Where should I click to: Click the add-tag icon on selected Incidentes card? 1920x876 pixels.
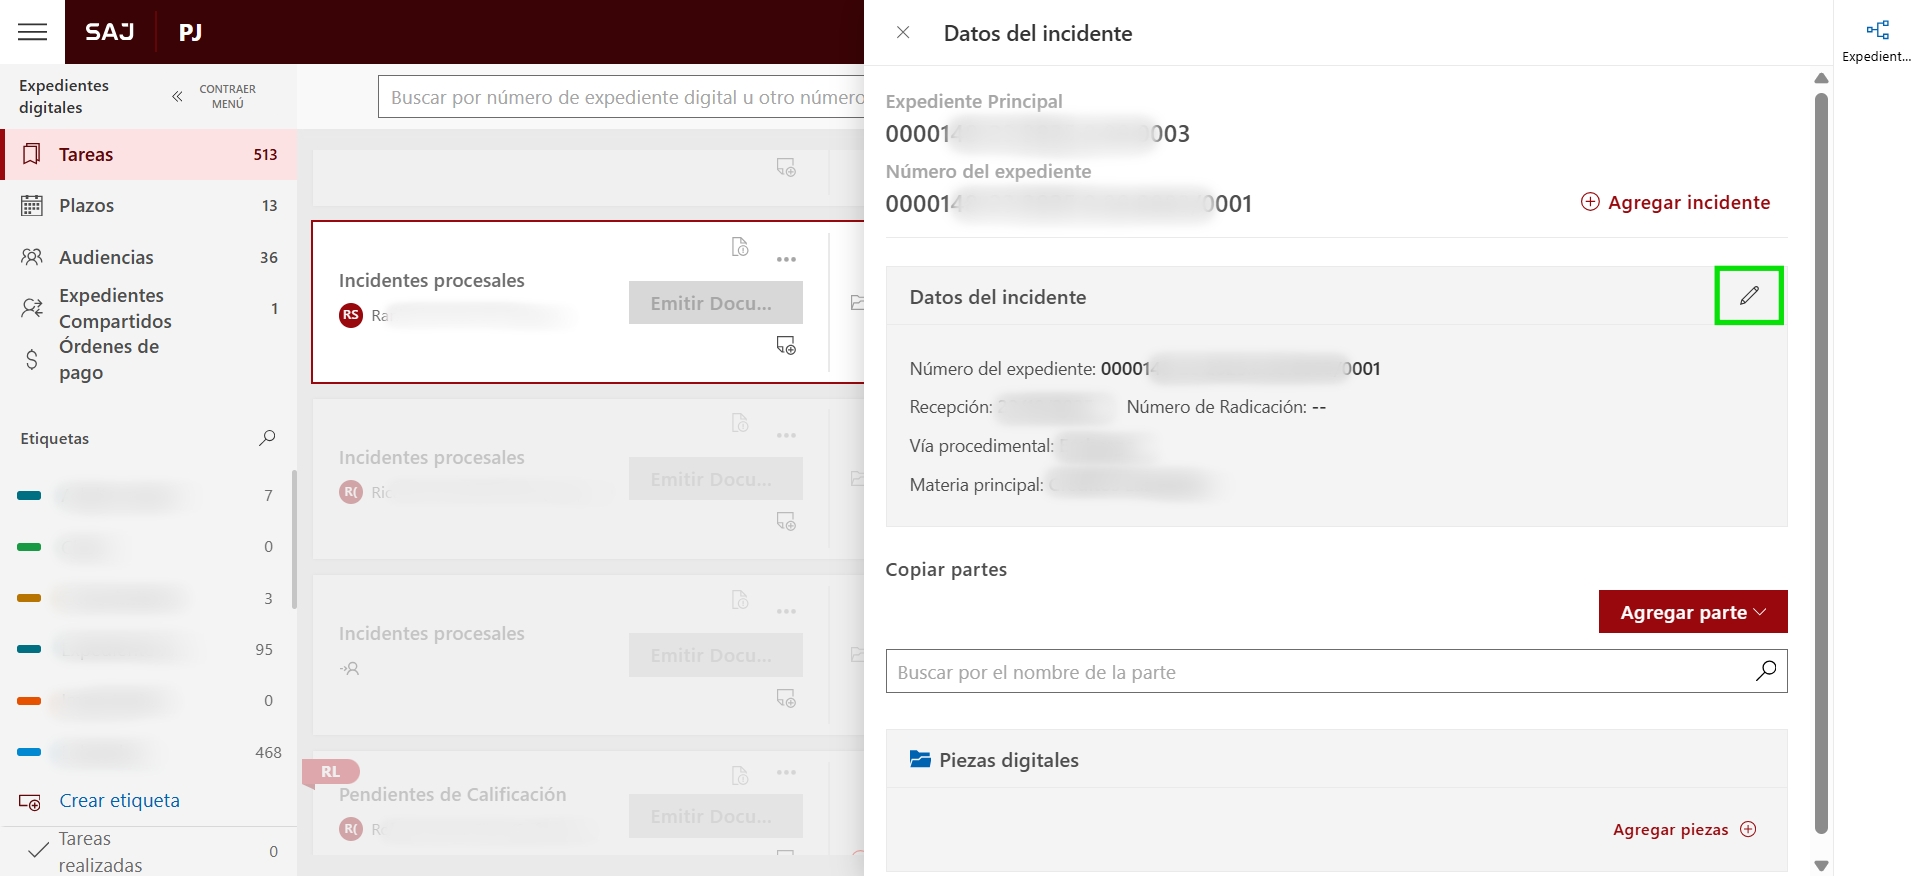tap(787, 346)
